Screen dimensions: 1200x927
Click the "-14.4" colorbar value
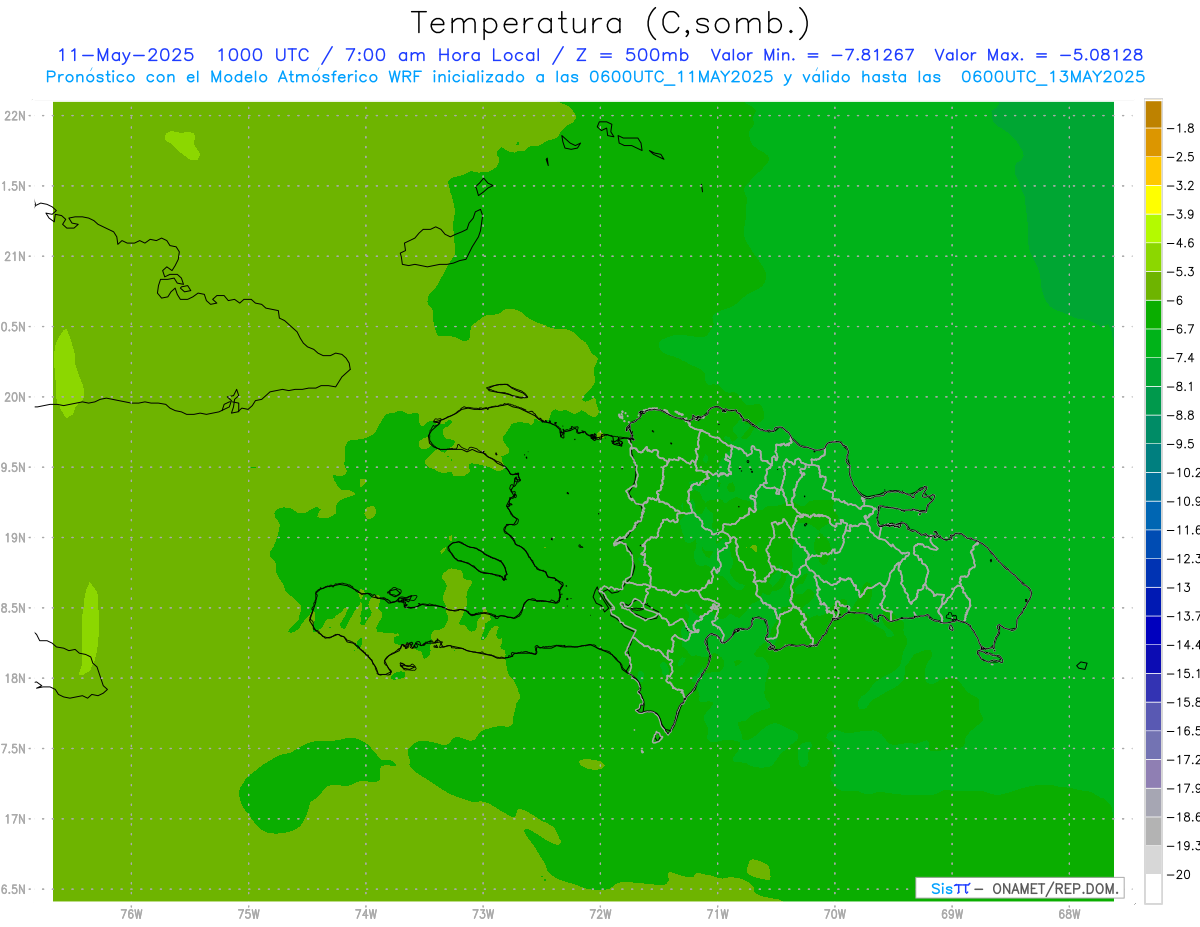point(1183,644)
